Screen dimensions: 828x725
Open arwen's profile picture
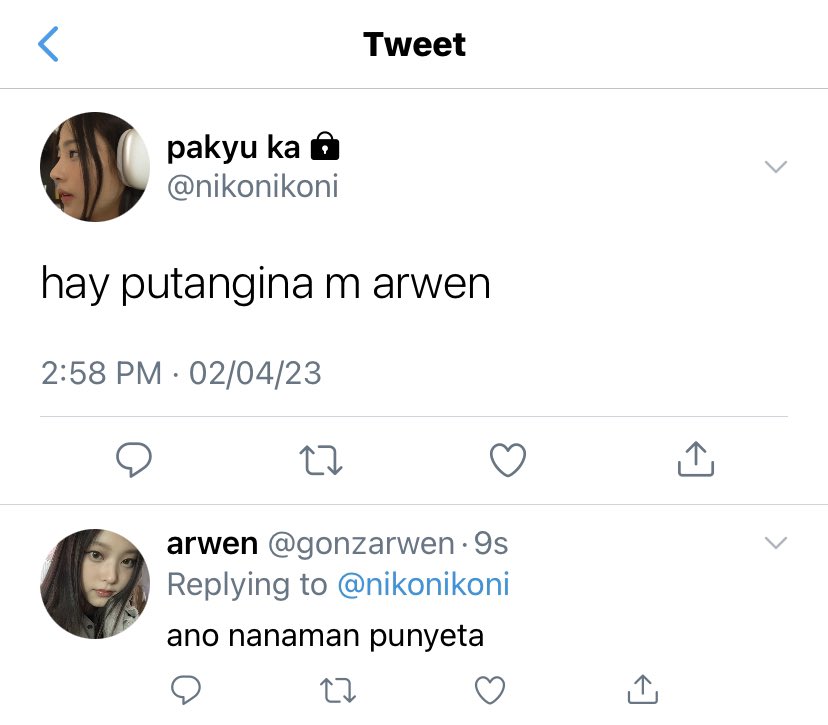coord(95,584)
